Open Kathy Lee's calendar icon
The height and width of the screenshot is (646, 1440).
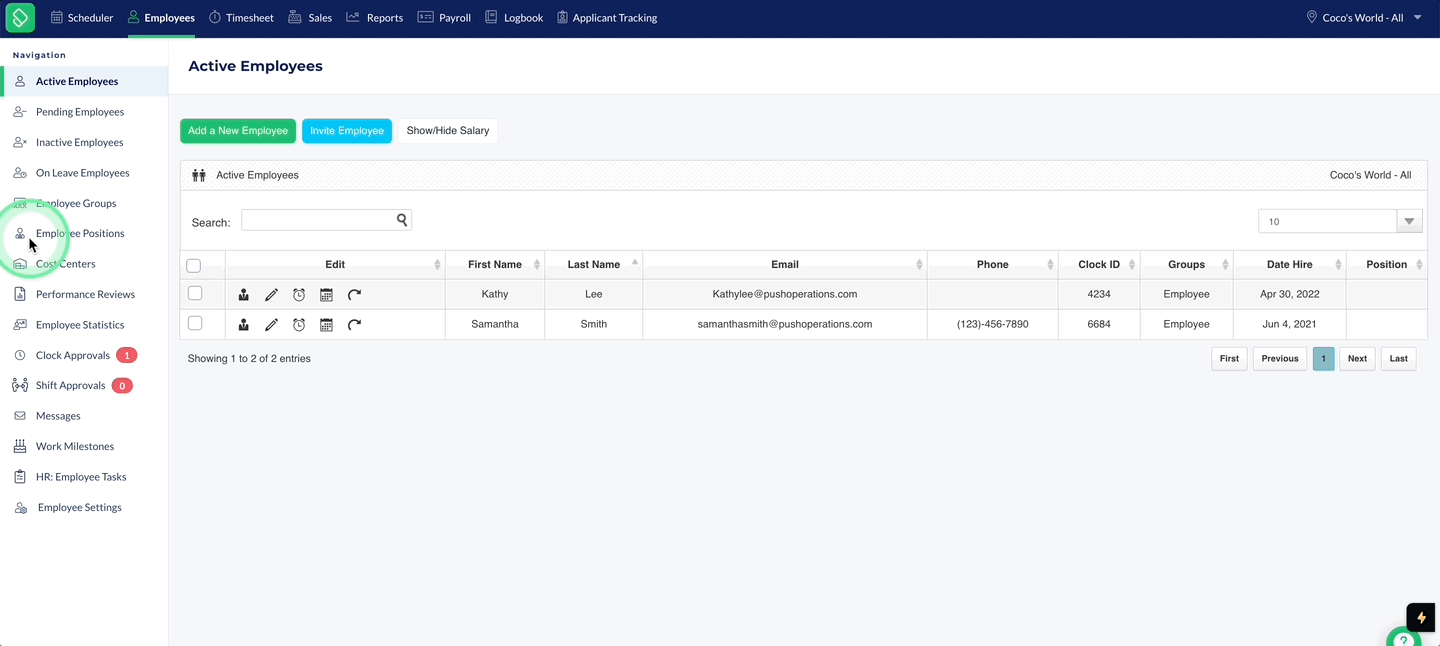coord(326,294)
